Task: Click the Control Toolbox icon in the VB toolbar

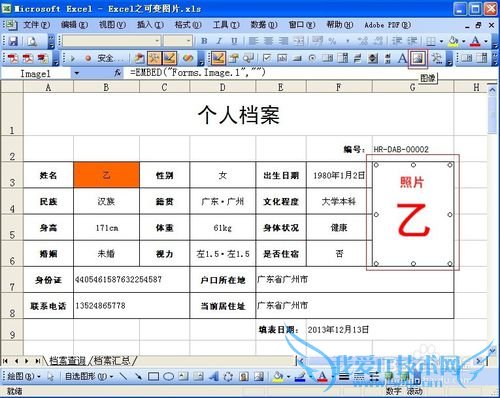Action: pos(154,59)
